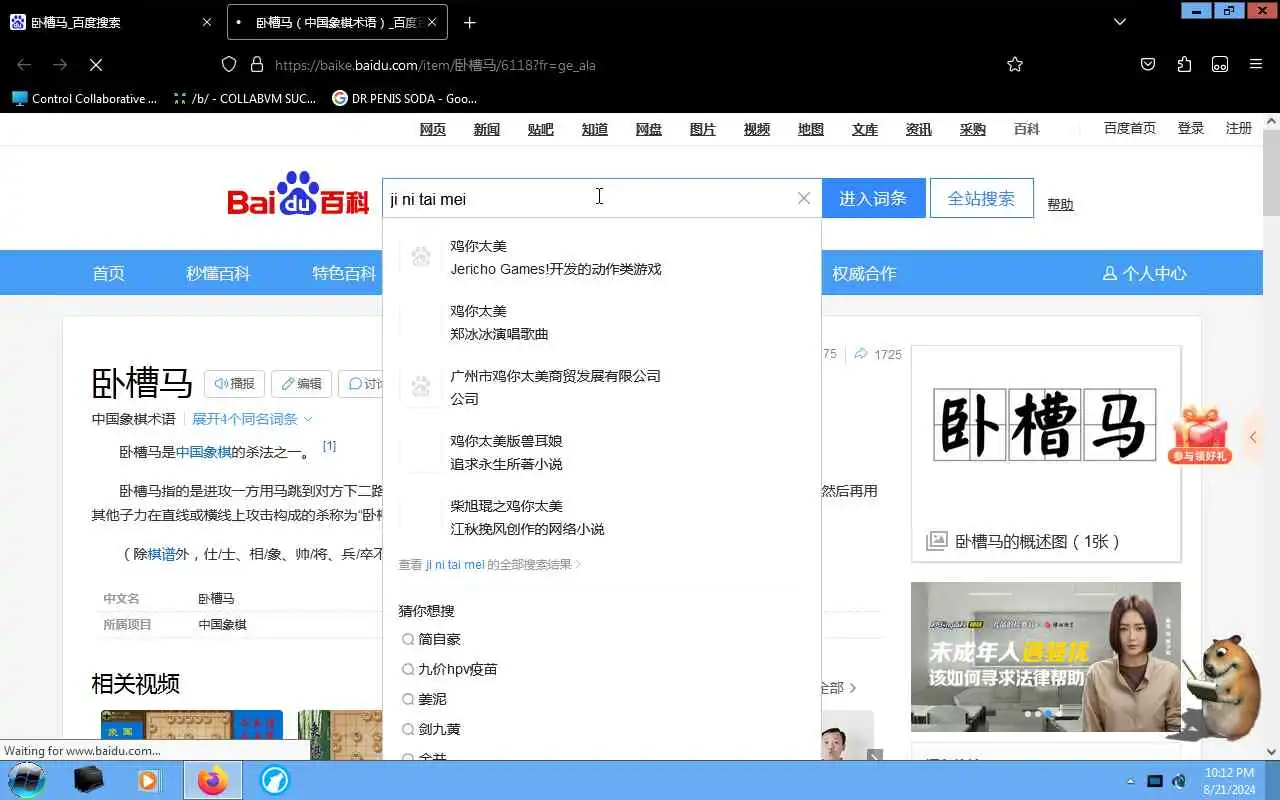Screen dimensions: 1280x800
Task: Choose 鸡你太美版兽耳娘 suggestion
Action: (x=602, y=452)
